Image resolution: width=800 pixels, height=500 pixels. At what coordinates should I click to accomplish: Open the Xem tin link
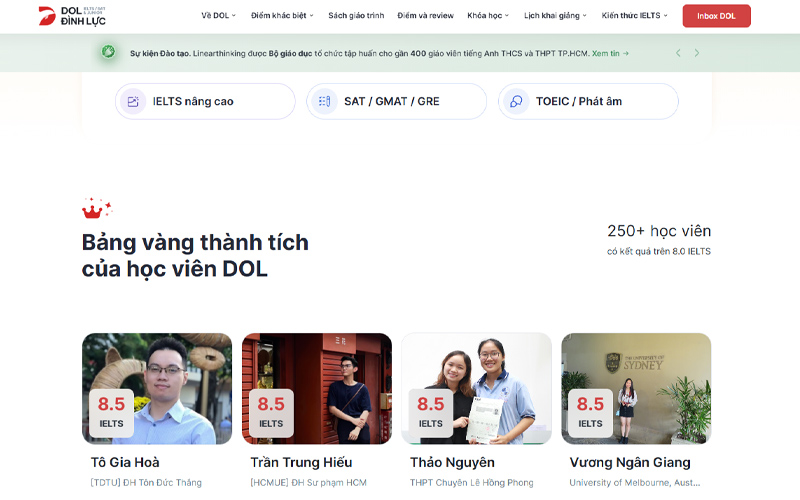[610, 53]
